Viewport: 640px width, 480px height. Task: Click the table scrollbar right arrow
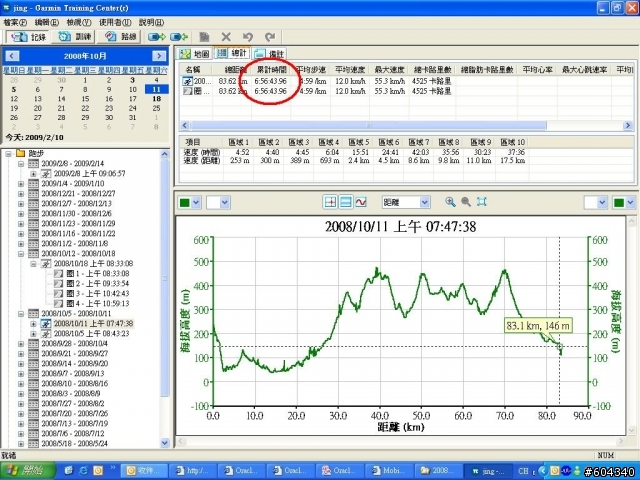[x=628, y=125]
